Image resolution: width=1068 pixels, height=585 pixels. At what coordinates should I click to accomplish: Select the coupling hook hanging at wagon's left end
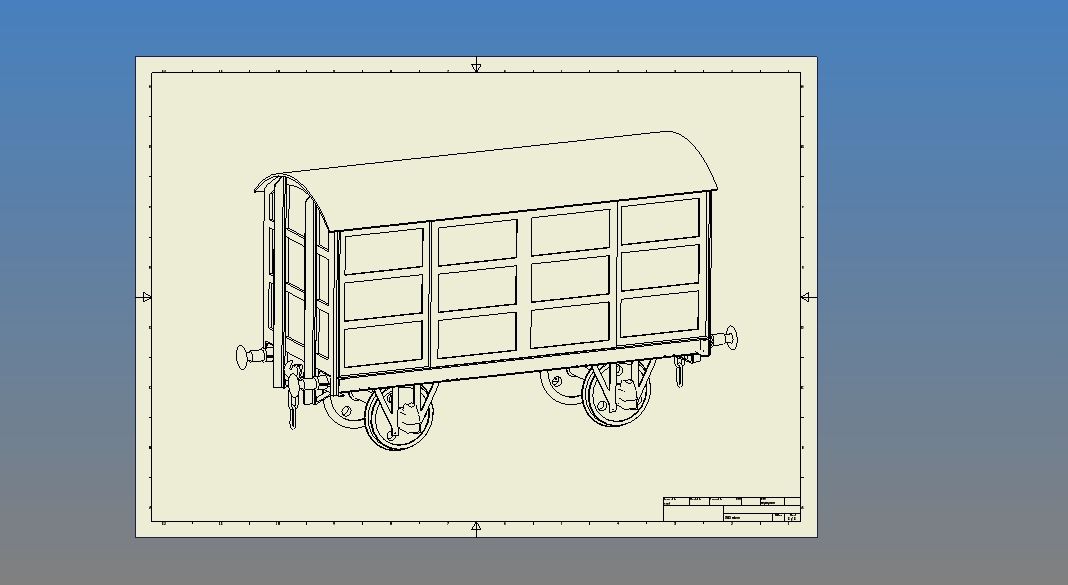[x=292, y=410]
